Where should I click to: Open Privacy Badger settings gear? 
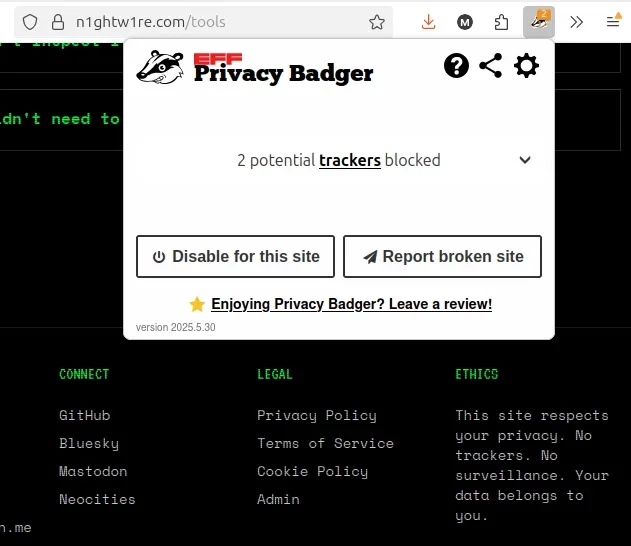pos(526,65)
